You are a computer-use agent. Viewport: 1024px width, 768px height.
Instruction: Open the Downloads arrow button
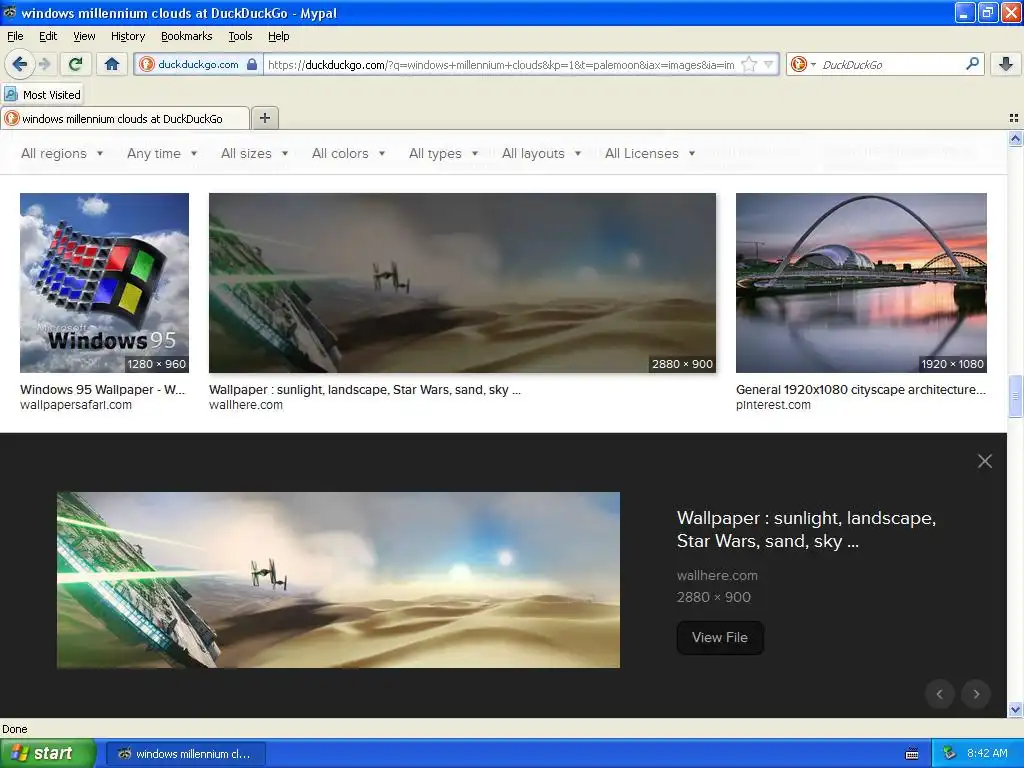pyautogui.click(x=1006, y=64)
